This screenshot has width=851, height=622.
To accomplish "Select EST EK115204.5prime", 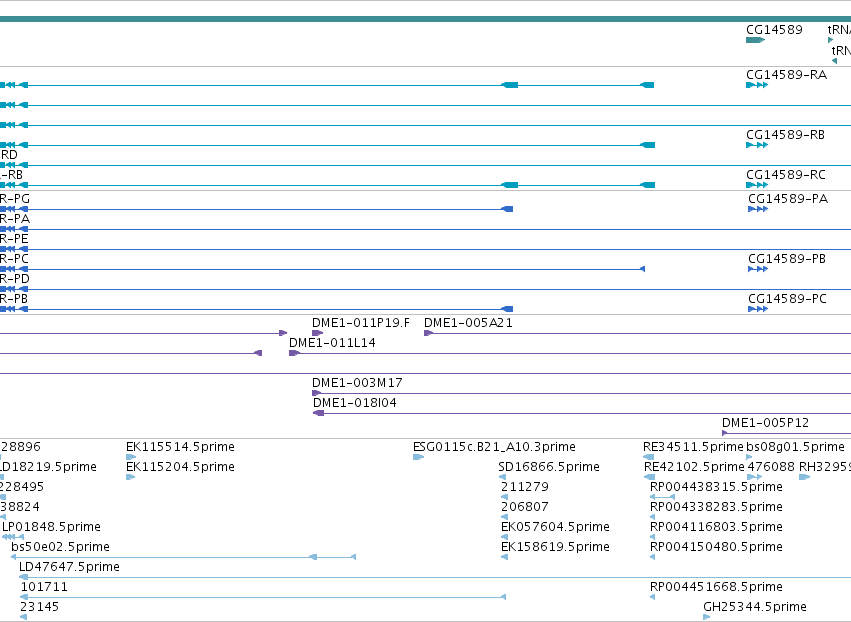I will coord(180,467).
